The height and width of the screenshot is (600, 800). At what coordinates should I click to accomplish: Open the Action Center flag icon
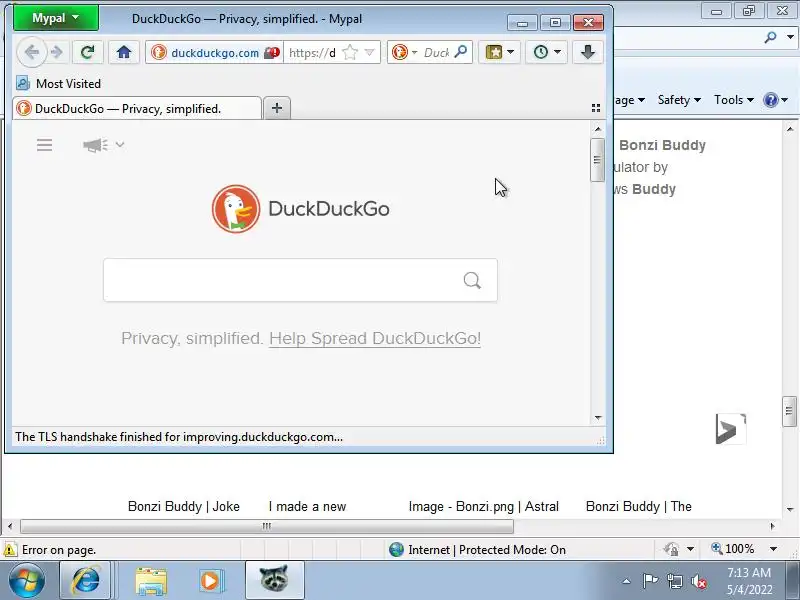650,581
